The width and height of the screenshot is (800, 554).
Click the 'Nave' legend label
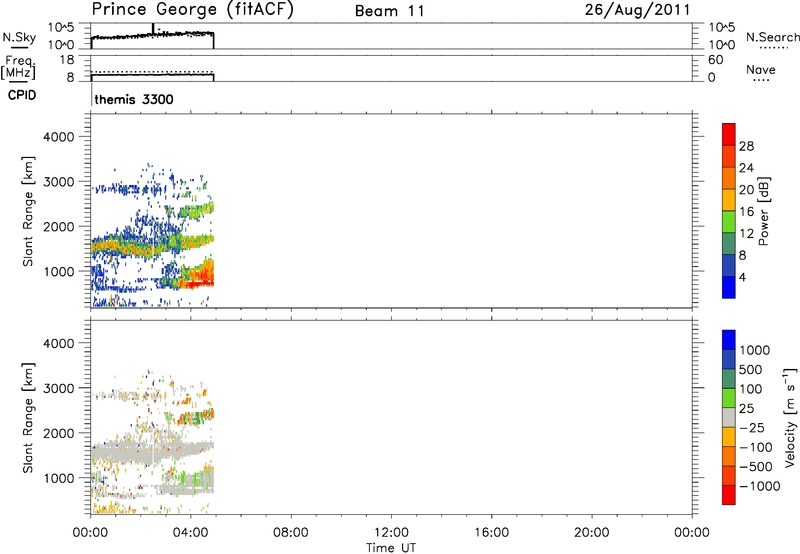point(761,69)
